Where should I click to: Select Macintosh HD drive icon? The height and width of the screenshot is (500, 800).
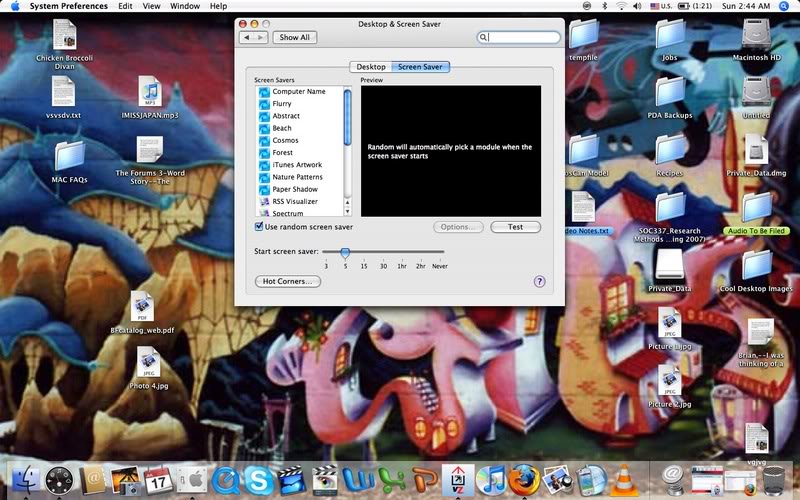(x=757, y=40)
